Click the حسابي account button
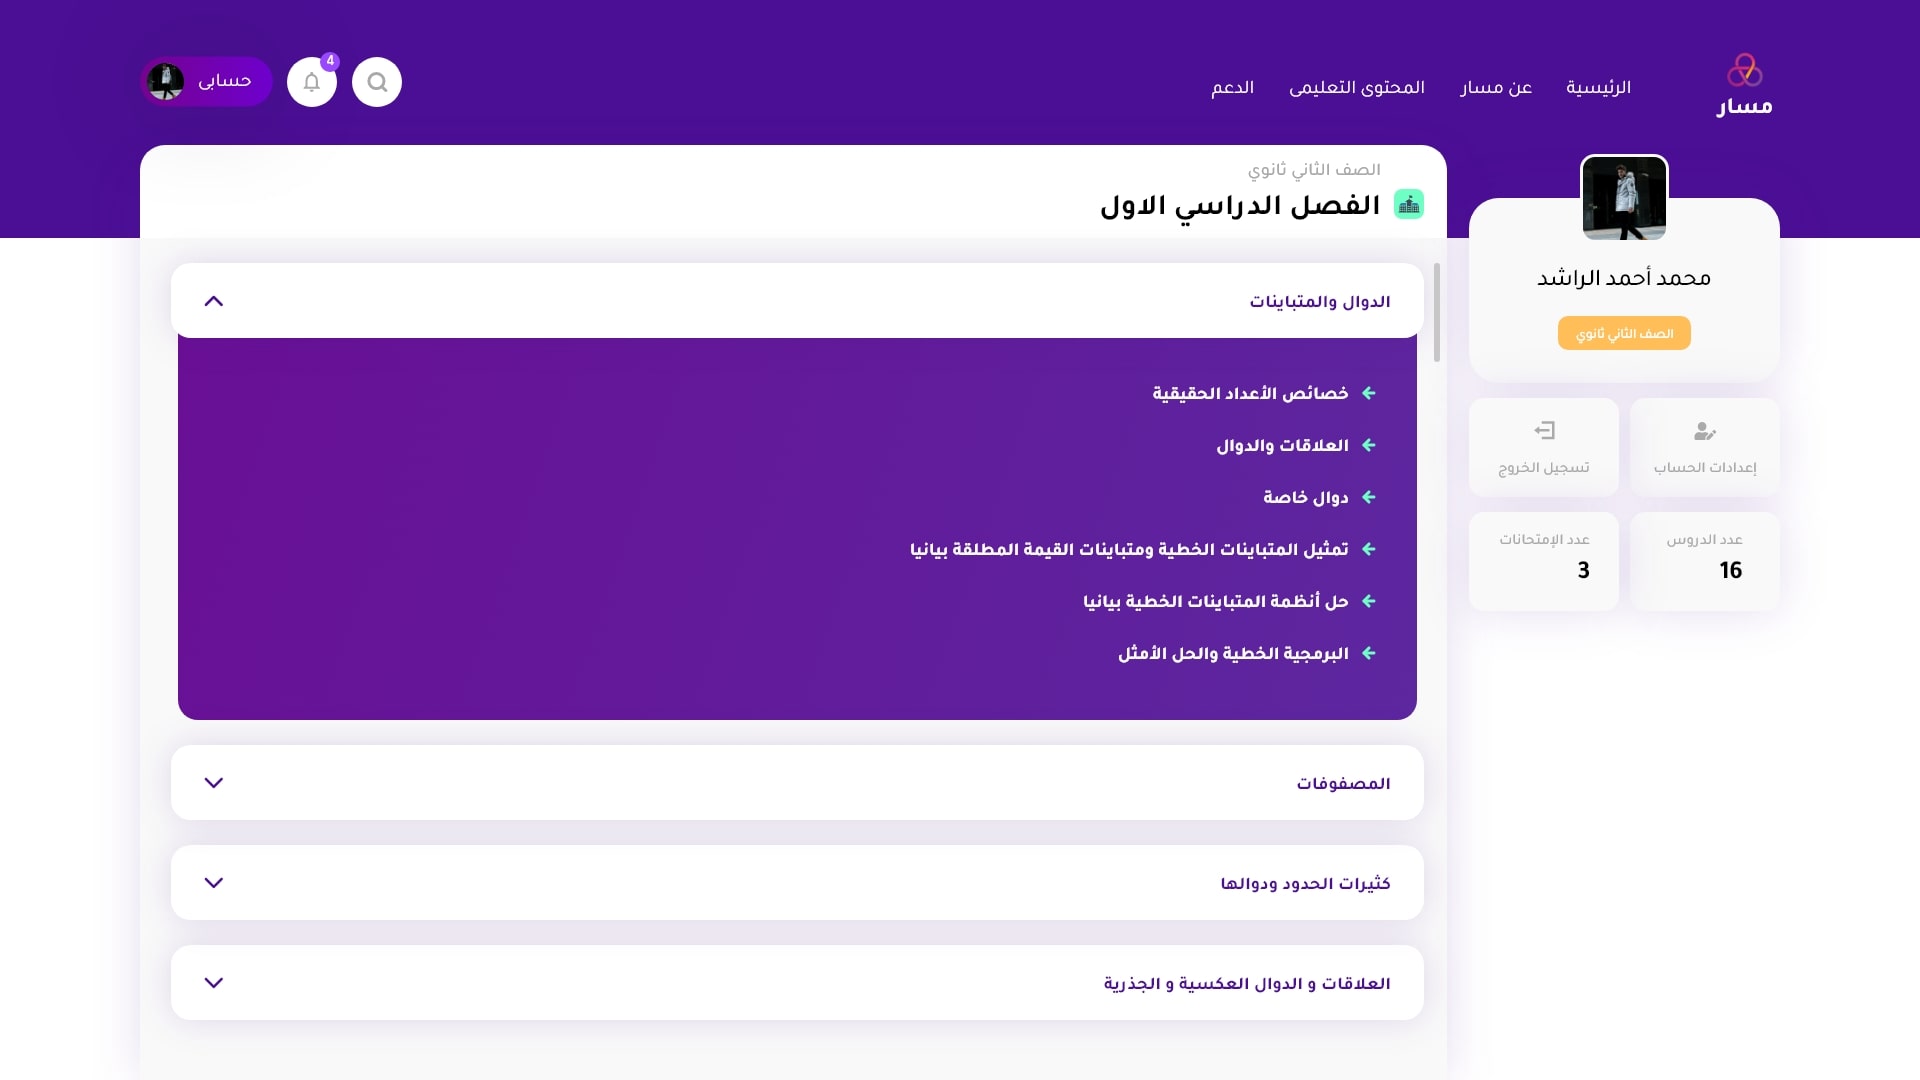Viewport: 1920px width, 1080px height. pos(207,82)
